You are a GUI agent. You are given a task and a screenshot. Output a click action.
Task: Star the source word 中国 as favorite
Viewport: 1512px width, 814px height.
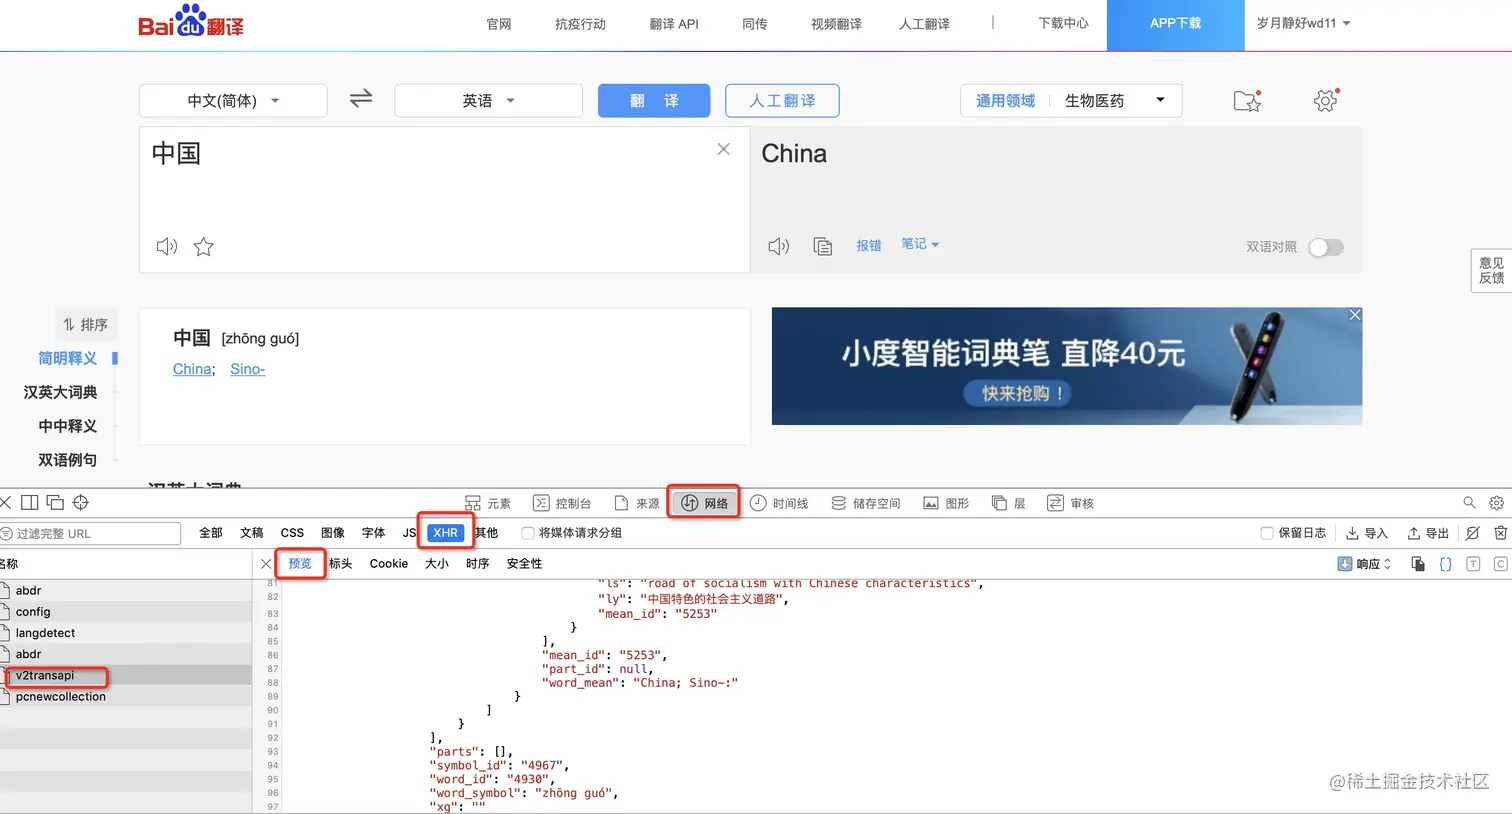[204, 246]
